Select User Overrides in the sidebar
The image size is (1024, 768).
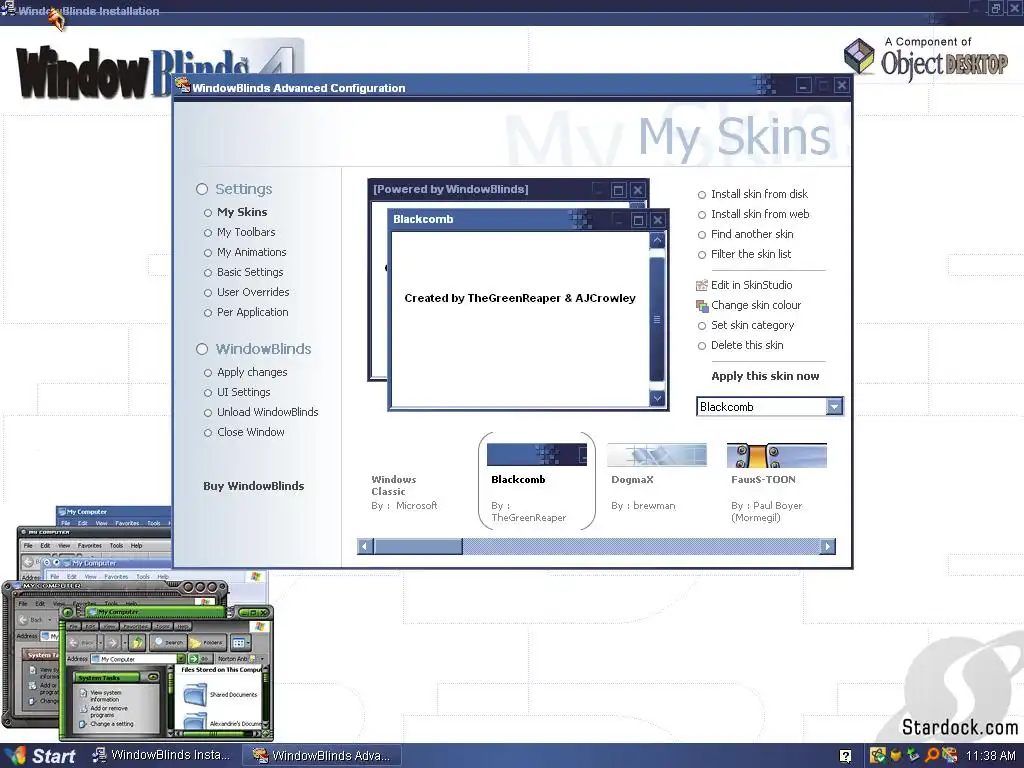coord(246,293)
